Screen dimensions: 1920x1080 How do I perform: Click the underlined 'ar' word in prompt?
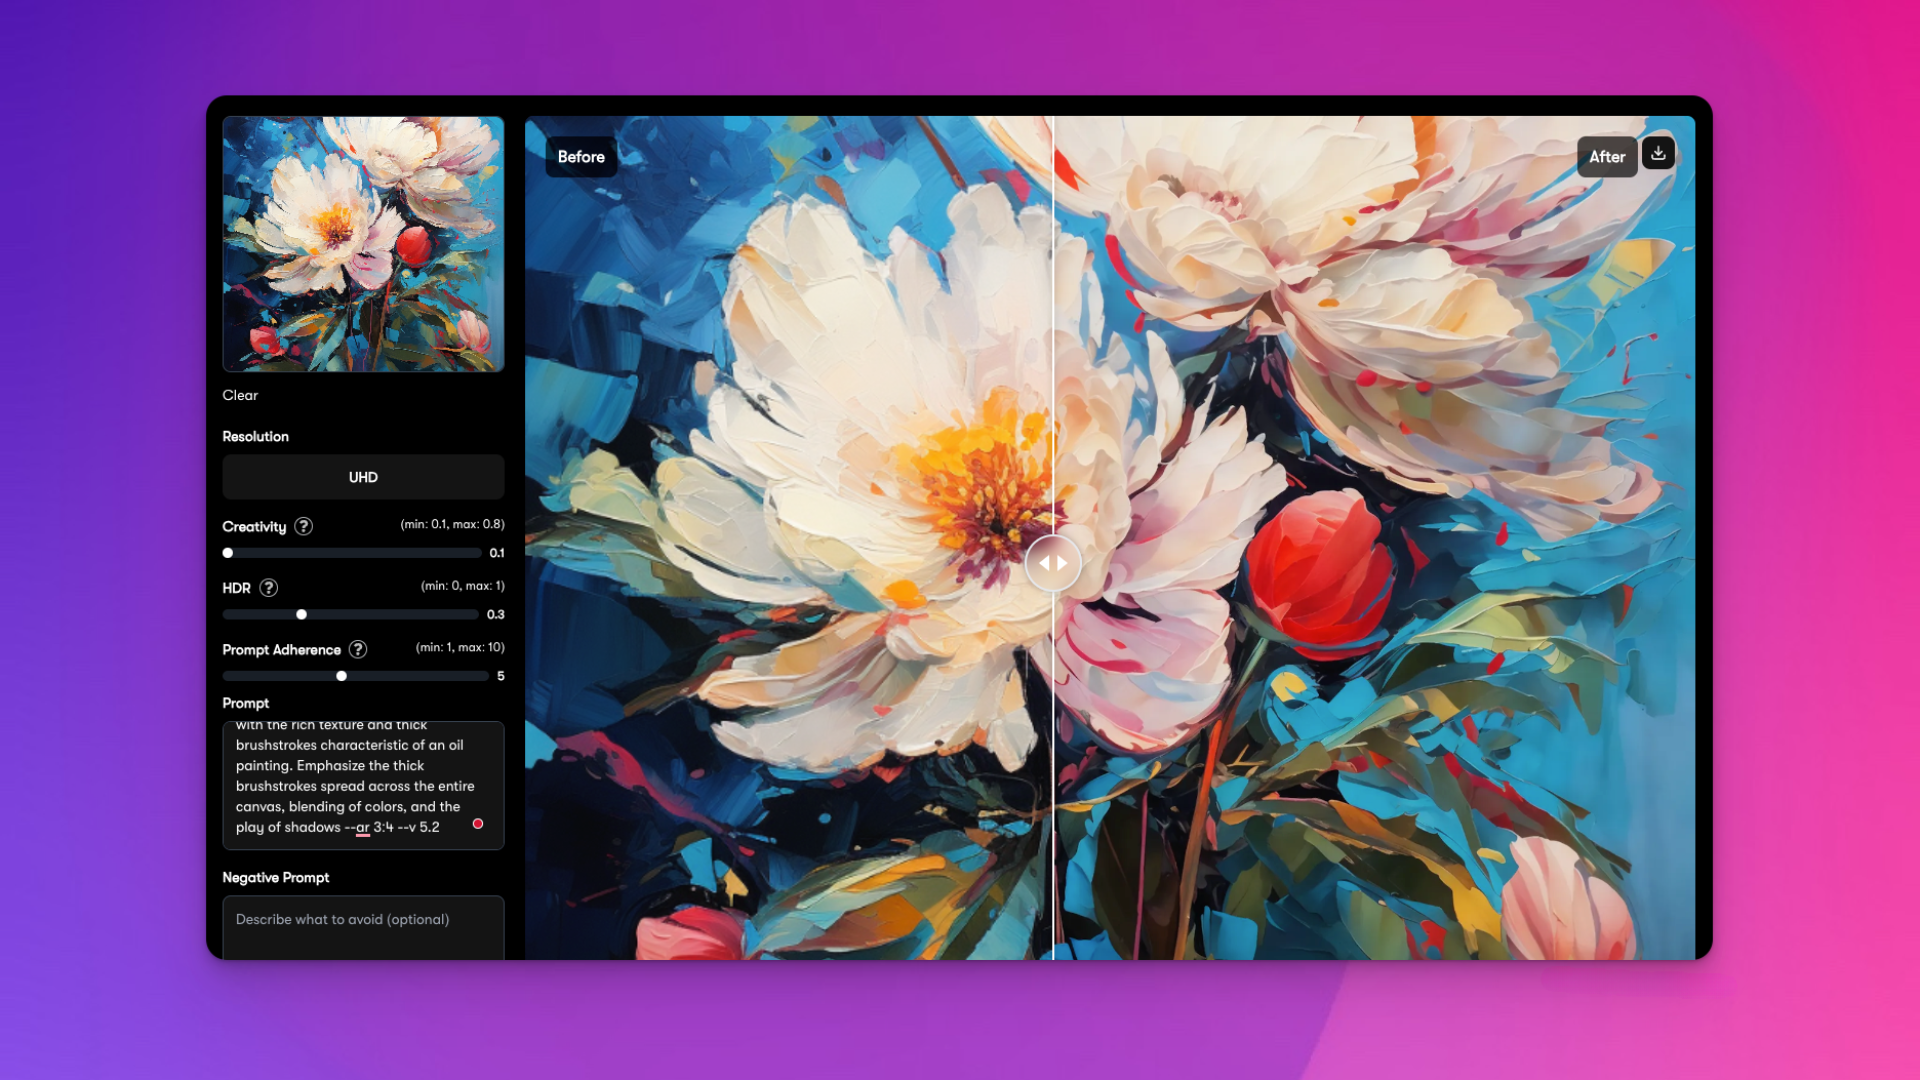(x=362, y=827)
